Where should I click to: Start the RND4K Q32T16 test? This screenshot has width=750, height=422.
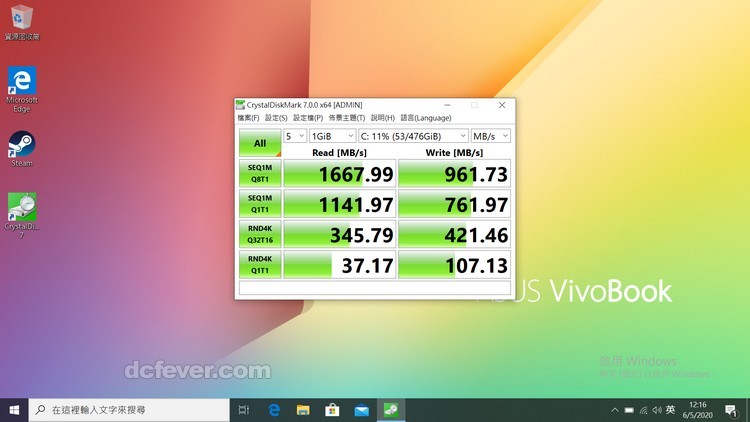tap(260, 234)
